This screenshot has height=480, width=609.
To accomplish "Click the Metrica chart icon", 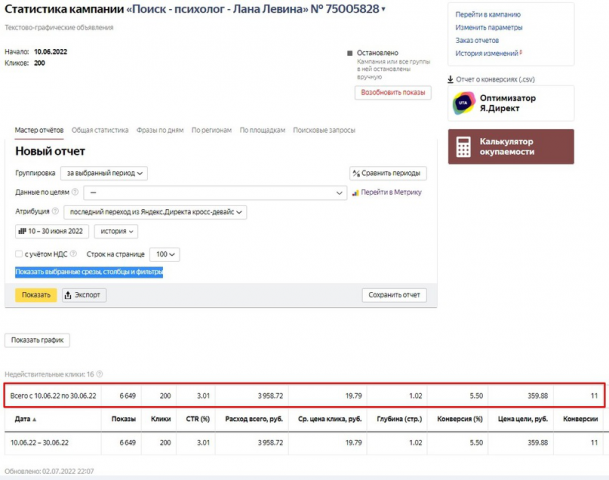I will (355, 193).
